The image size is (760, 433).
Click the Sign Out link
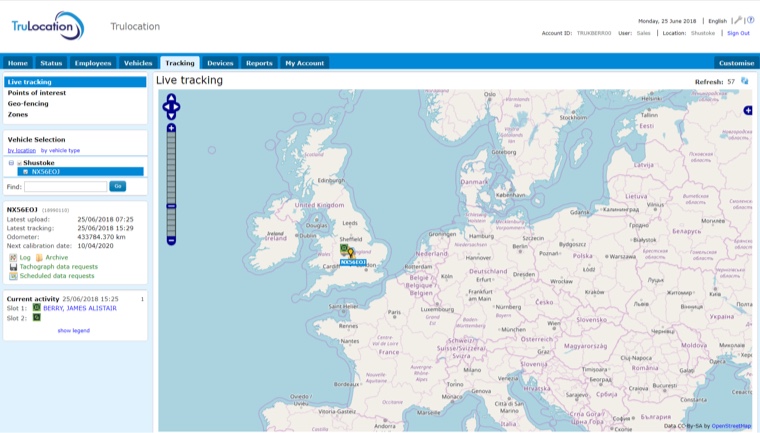coord(738,33)
